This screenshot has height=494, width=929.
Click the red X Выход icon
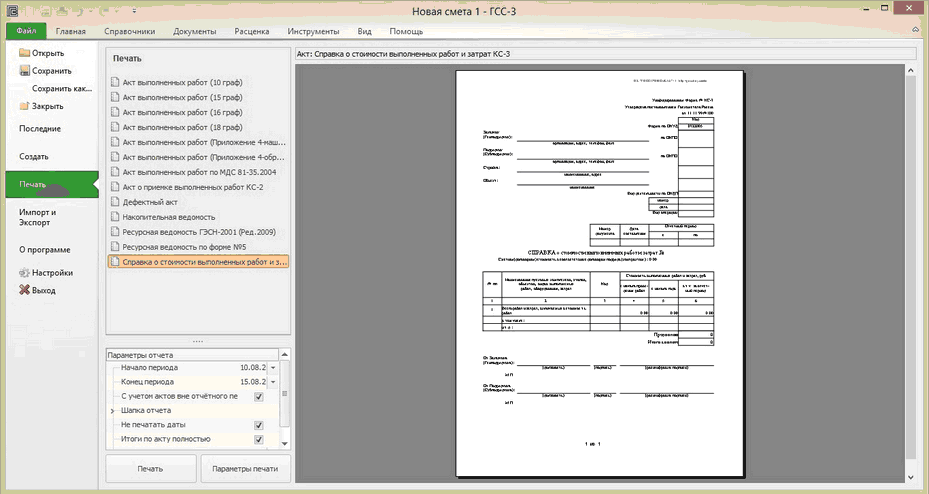(24, 290)
